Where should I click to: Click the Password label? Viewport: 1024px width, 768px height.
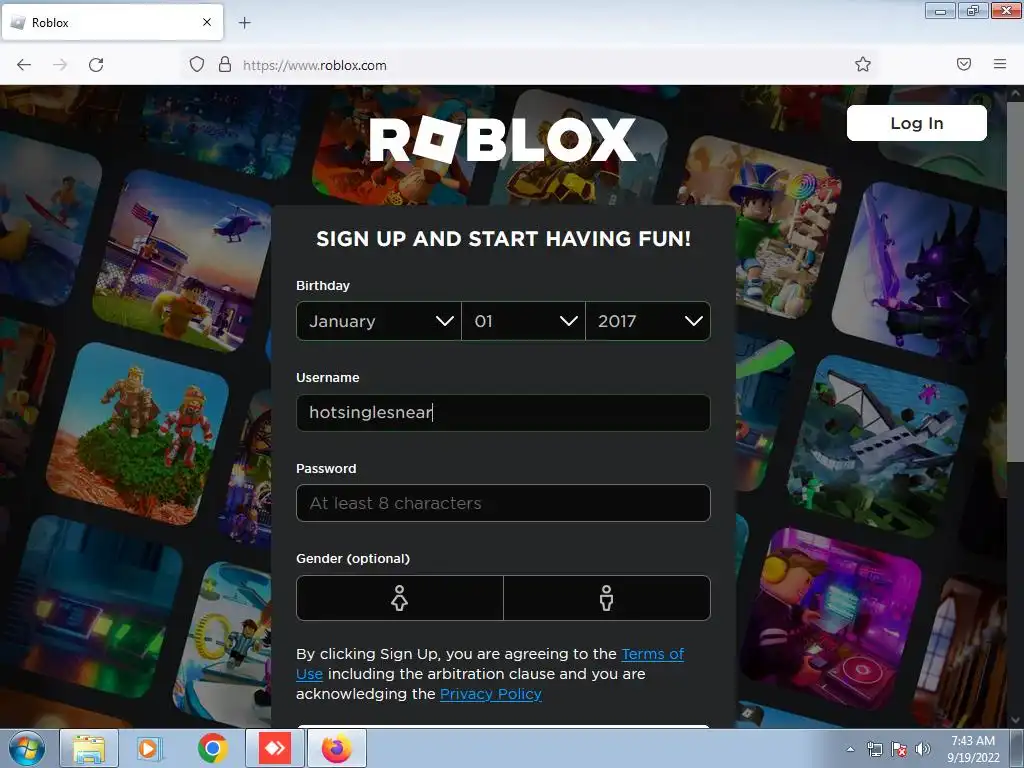tap(326, 468)
